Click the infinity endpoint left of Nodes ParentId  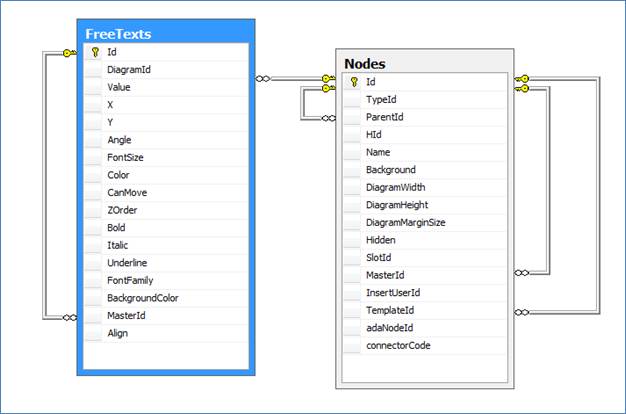click(326, 118)
